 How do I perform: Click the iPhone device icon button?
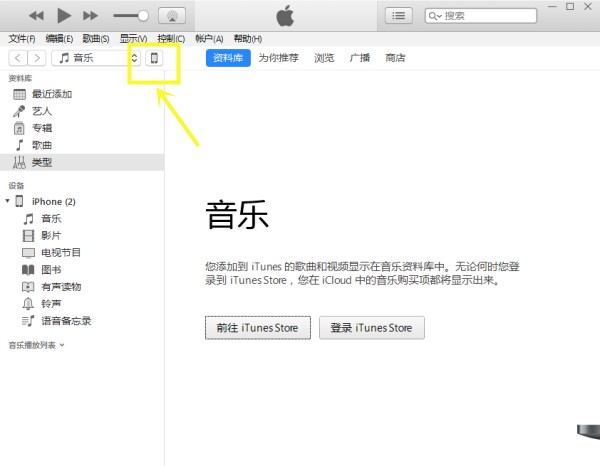pyautogui.click(x=154, y=58)
